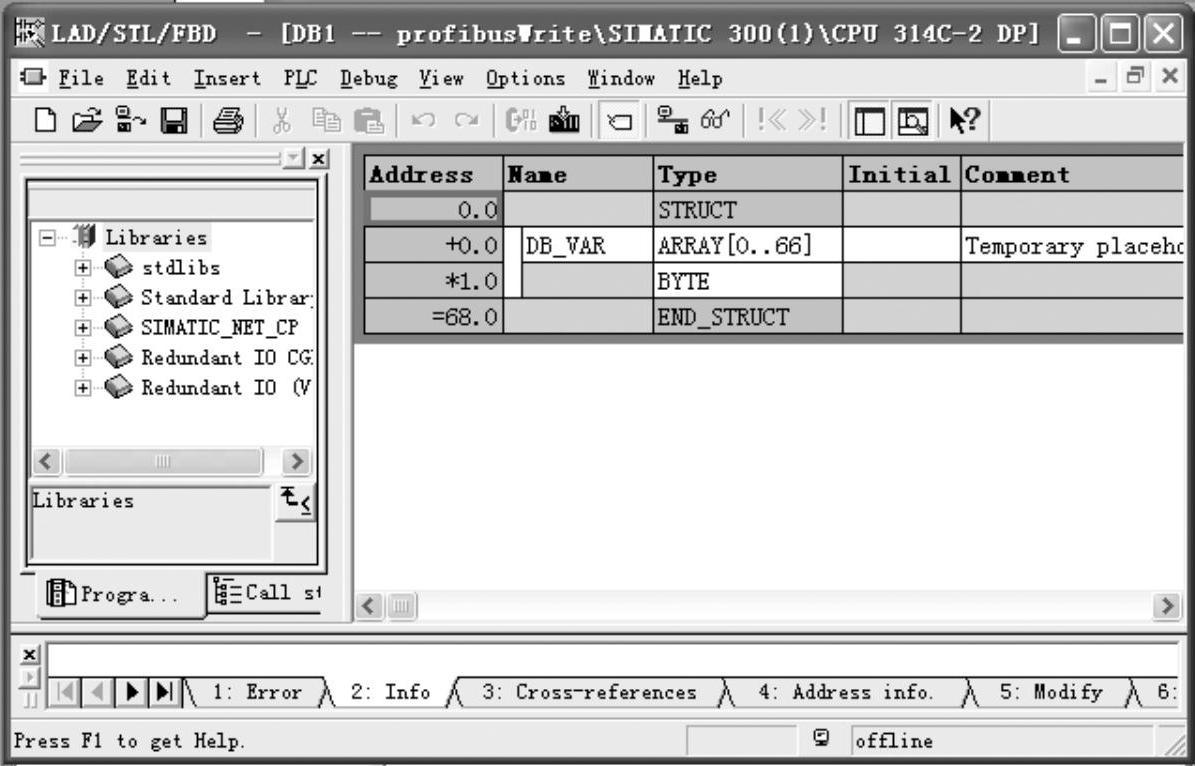Go to previous error icon
Screen dimensions: 1195x766
pos(771,120)
